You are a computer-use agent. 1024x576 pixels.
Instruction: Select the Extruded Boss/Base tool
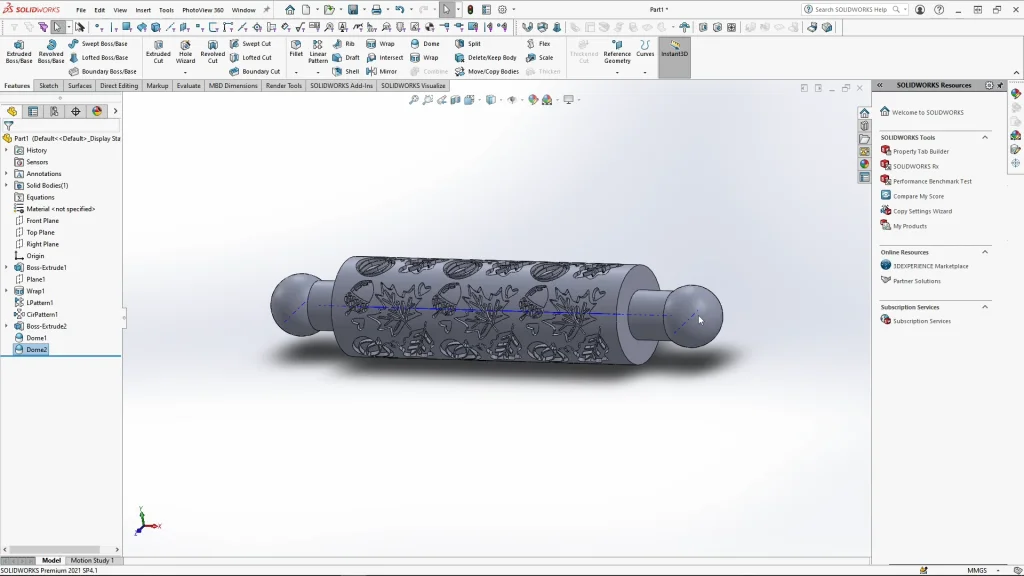pos(19,51)
